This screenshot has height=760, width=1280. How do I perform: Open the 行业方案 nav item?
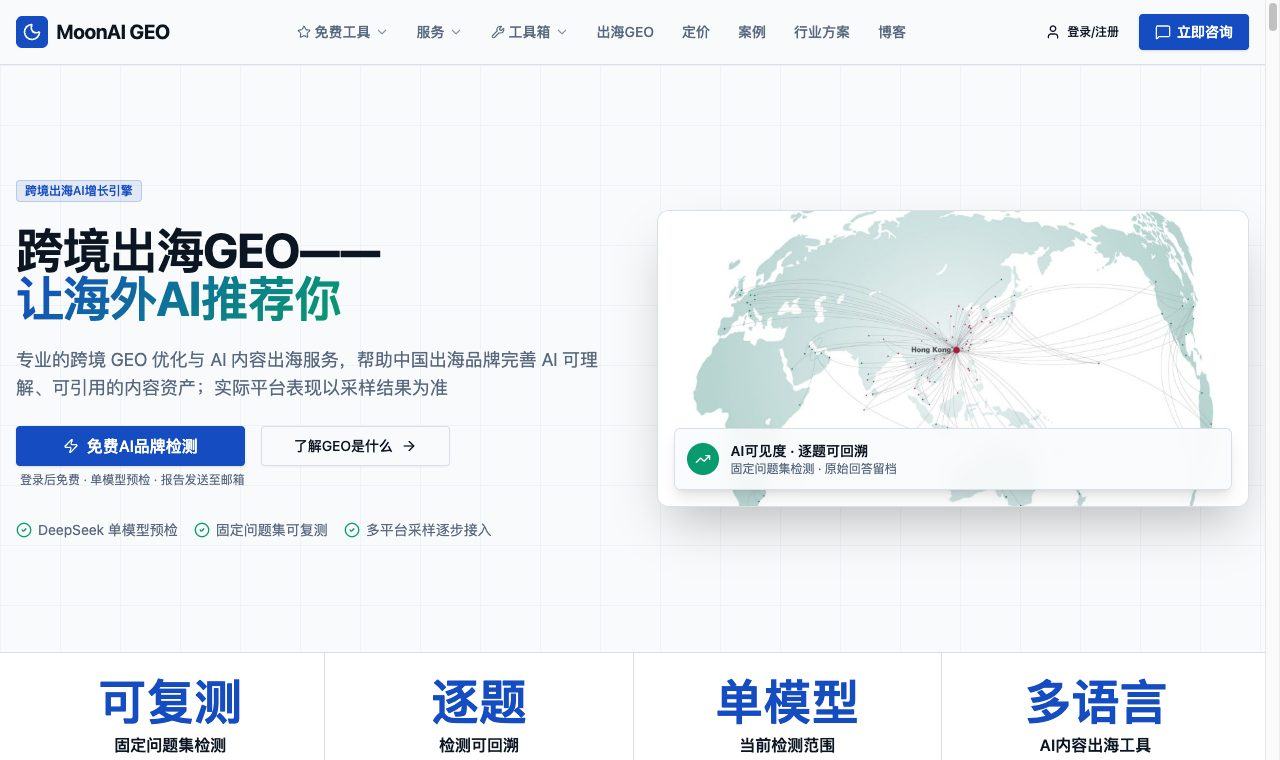tap(822, 32)
